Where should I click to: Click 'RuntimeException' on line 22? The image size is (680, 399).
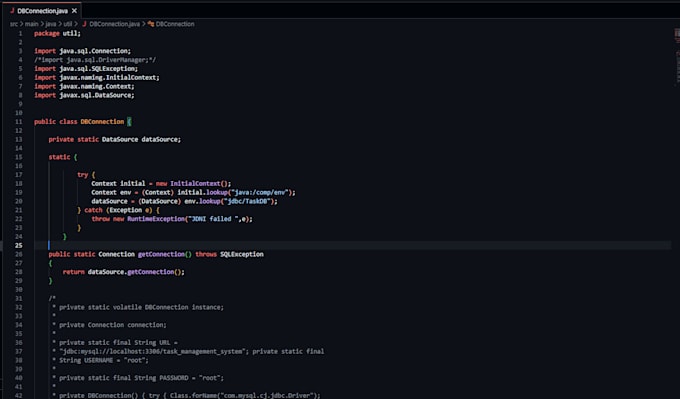[x=156, y=219]
